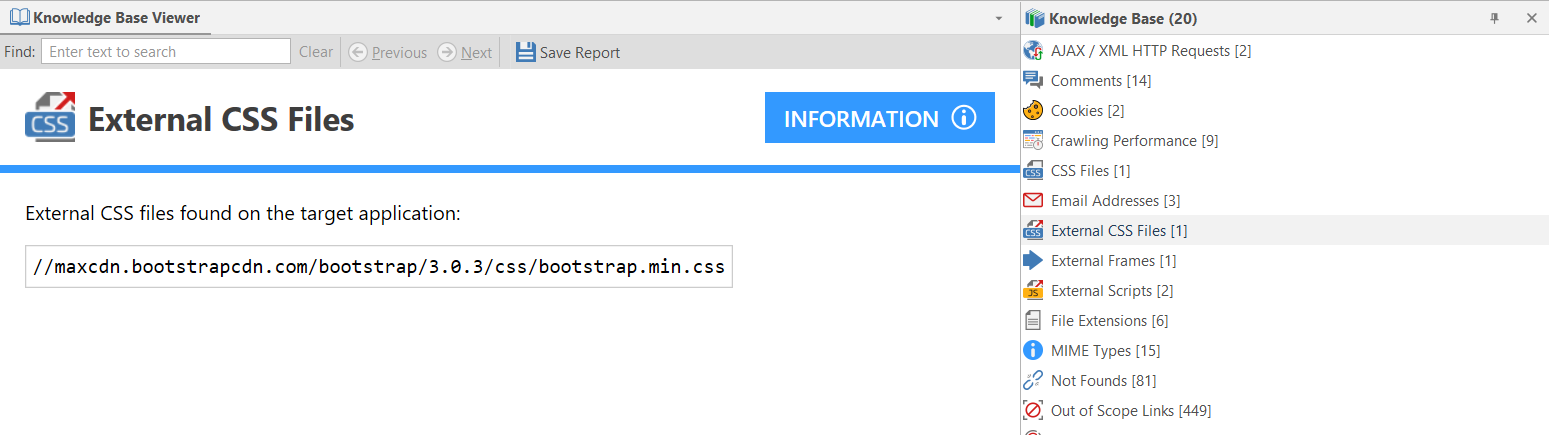Click the External Frames arrow icon
The width and height of the screenshot is (1549, 435).
click(x=1033, y=261)
